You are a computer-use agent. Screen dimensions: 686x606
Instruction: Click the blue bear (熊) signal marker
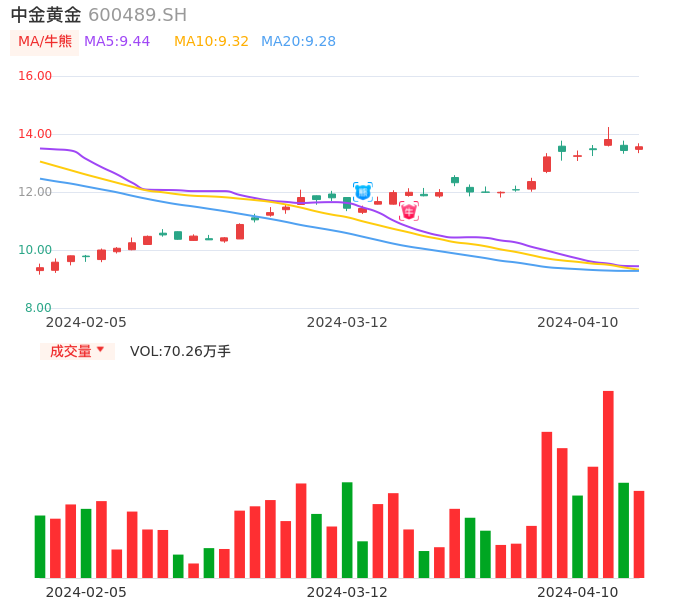362,191
